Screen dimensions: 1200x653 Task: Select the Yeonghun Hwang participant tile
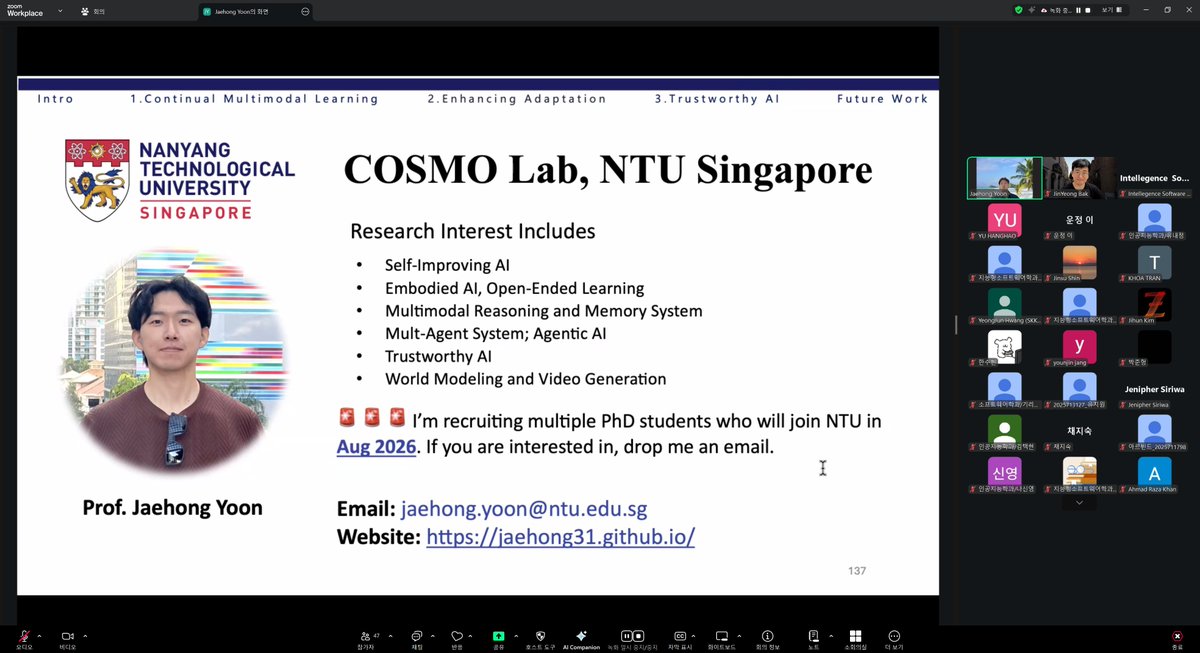(x=1004, y=304)
